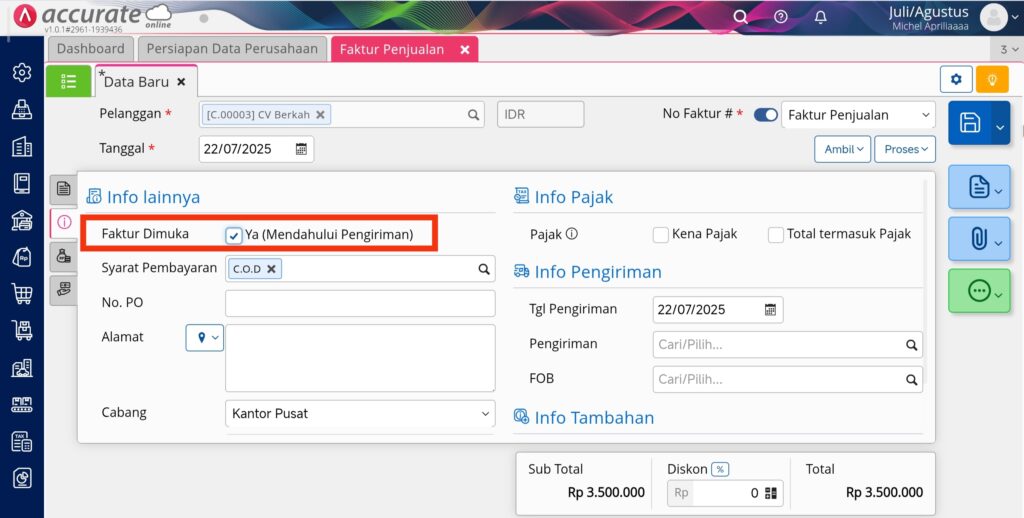The width and height of the screenshot is (1024, 518).
Task: Open the Alamat location pin dropdown
Action: pyautogui.click(x=205, y=338)
